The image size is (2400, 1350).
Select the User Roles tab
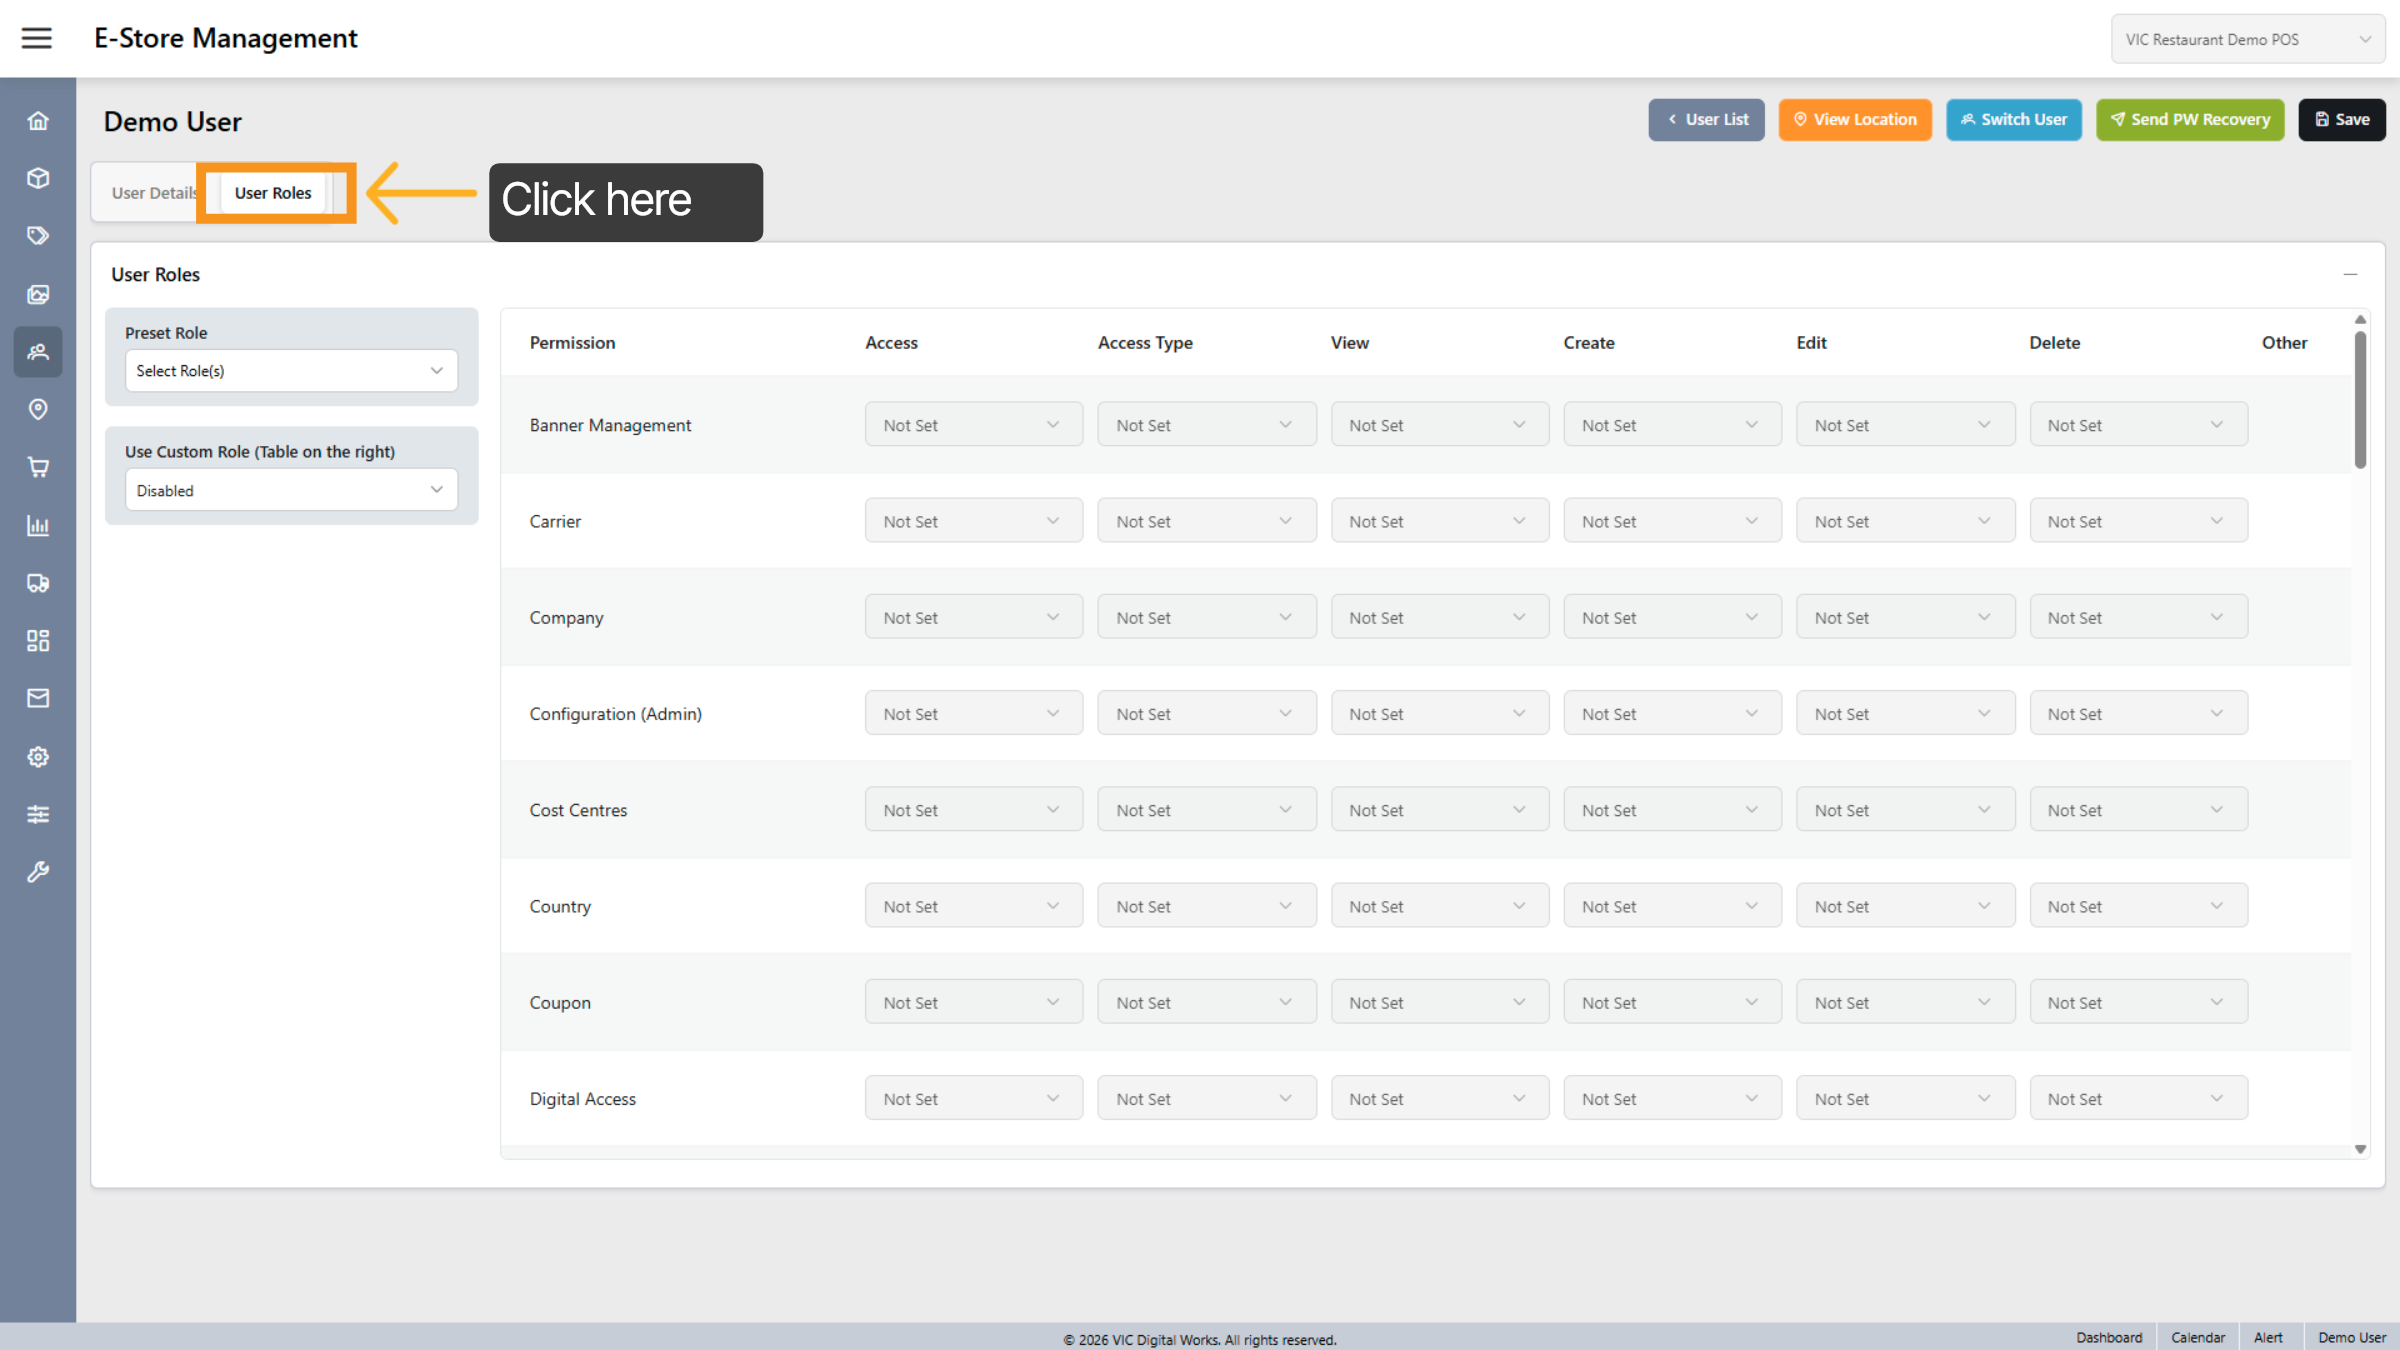[273, 193]
